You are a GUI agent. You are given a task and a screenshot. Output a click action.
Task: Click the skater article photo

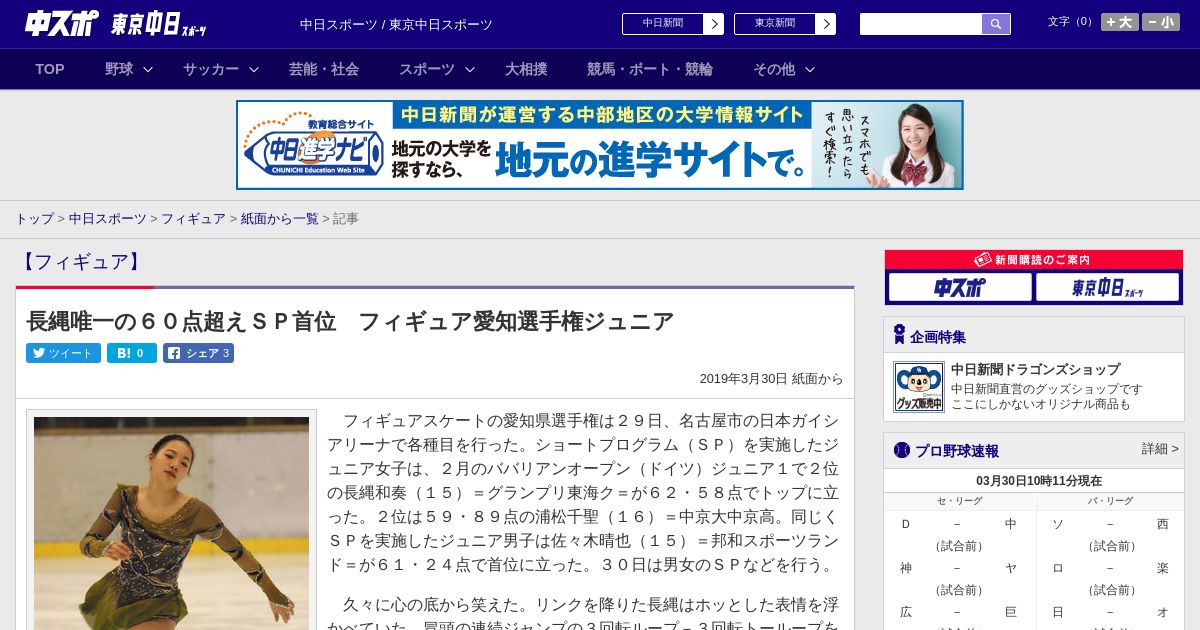(171, 523)
